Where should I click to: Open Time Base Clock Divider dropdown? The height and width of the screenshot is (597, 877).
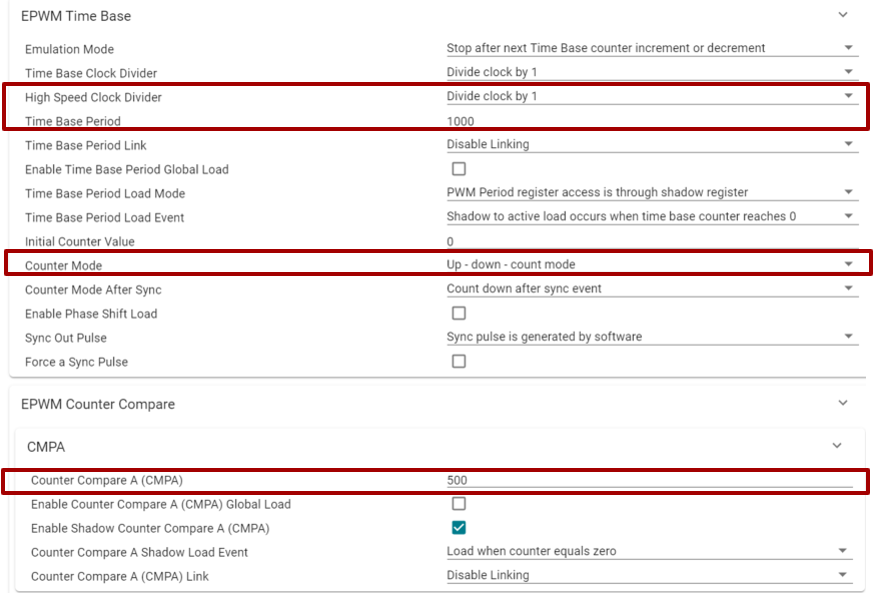click(651, 72)
